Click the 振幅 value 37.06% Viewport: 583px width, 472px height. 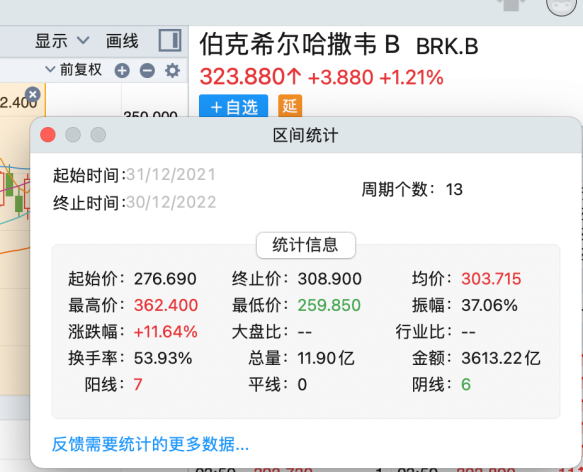489,305
